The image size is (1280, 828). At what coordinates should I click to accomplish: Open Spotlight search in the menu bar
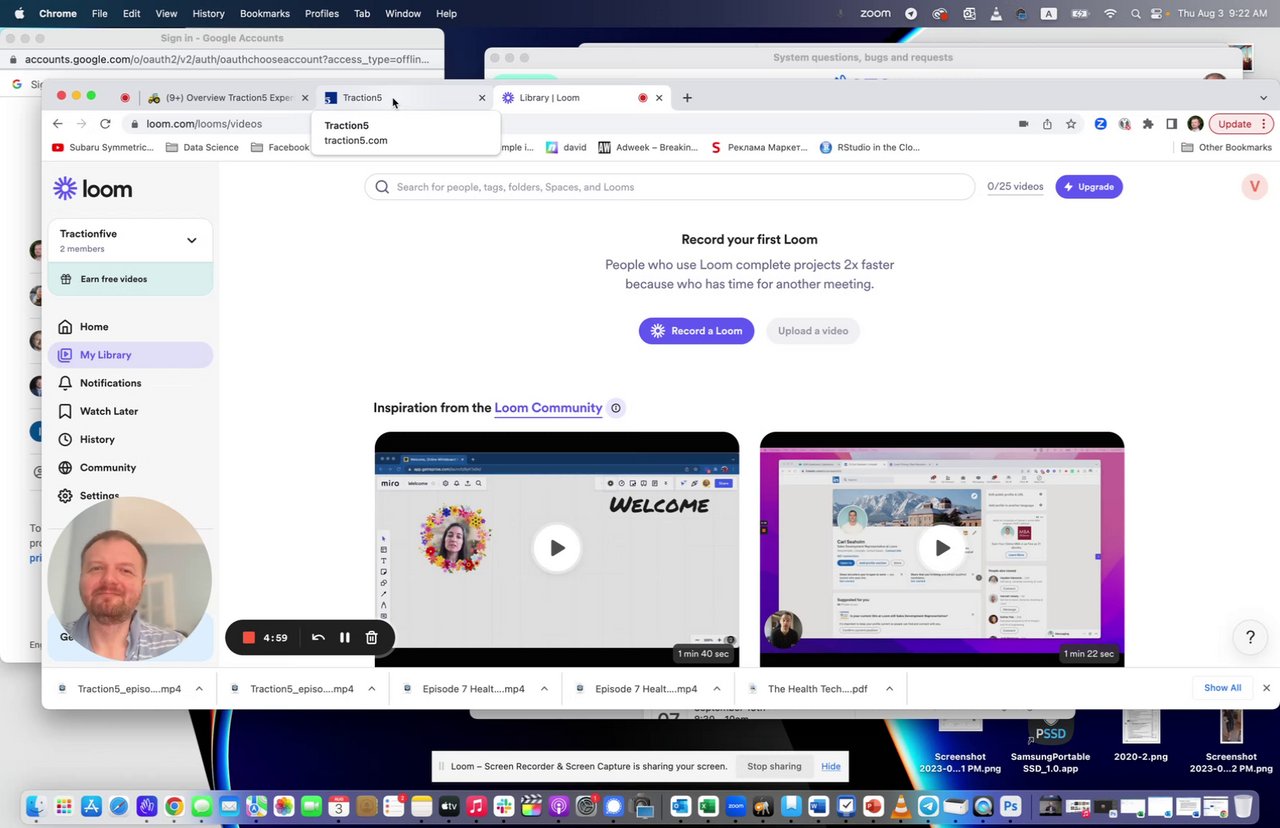click(x=1135, y=13)
